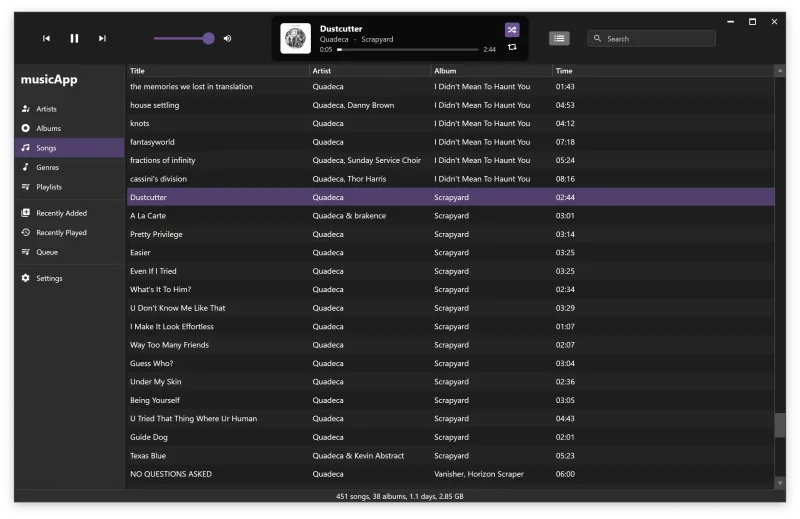Click the search magnifier icon
Screen dimensions: 800x519
click(x=597, y=38)
